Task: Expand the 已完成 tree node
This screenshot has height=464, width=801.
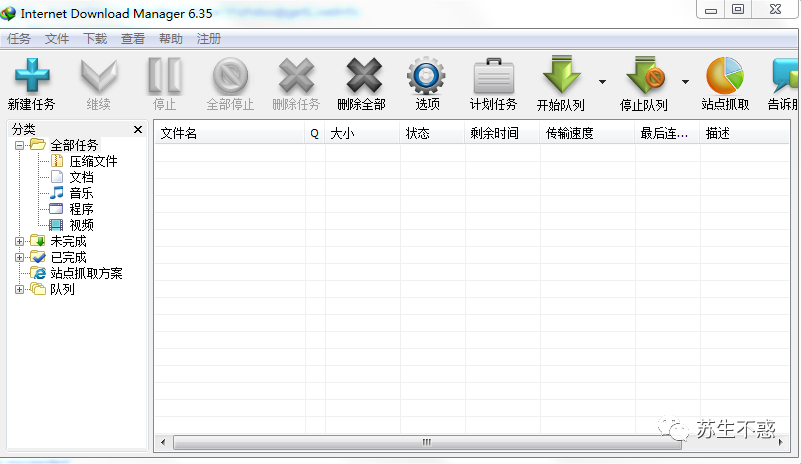Action: click(x=19, y=257)
